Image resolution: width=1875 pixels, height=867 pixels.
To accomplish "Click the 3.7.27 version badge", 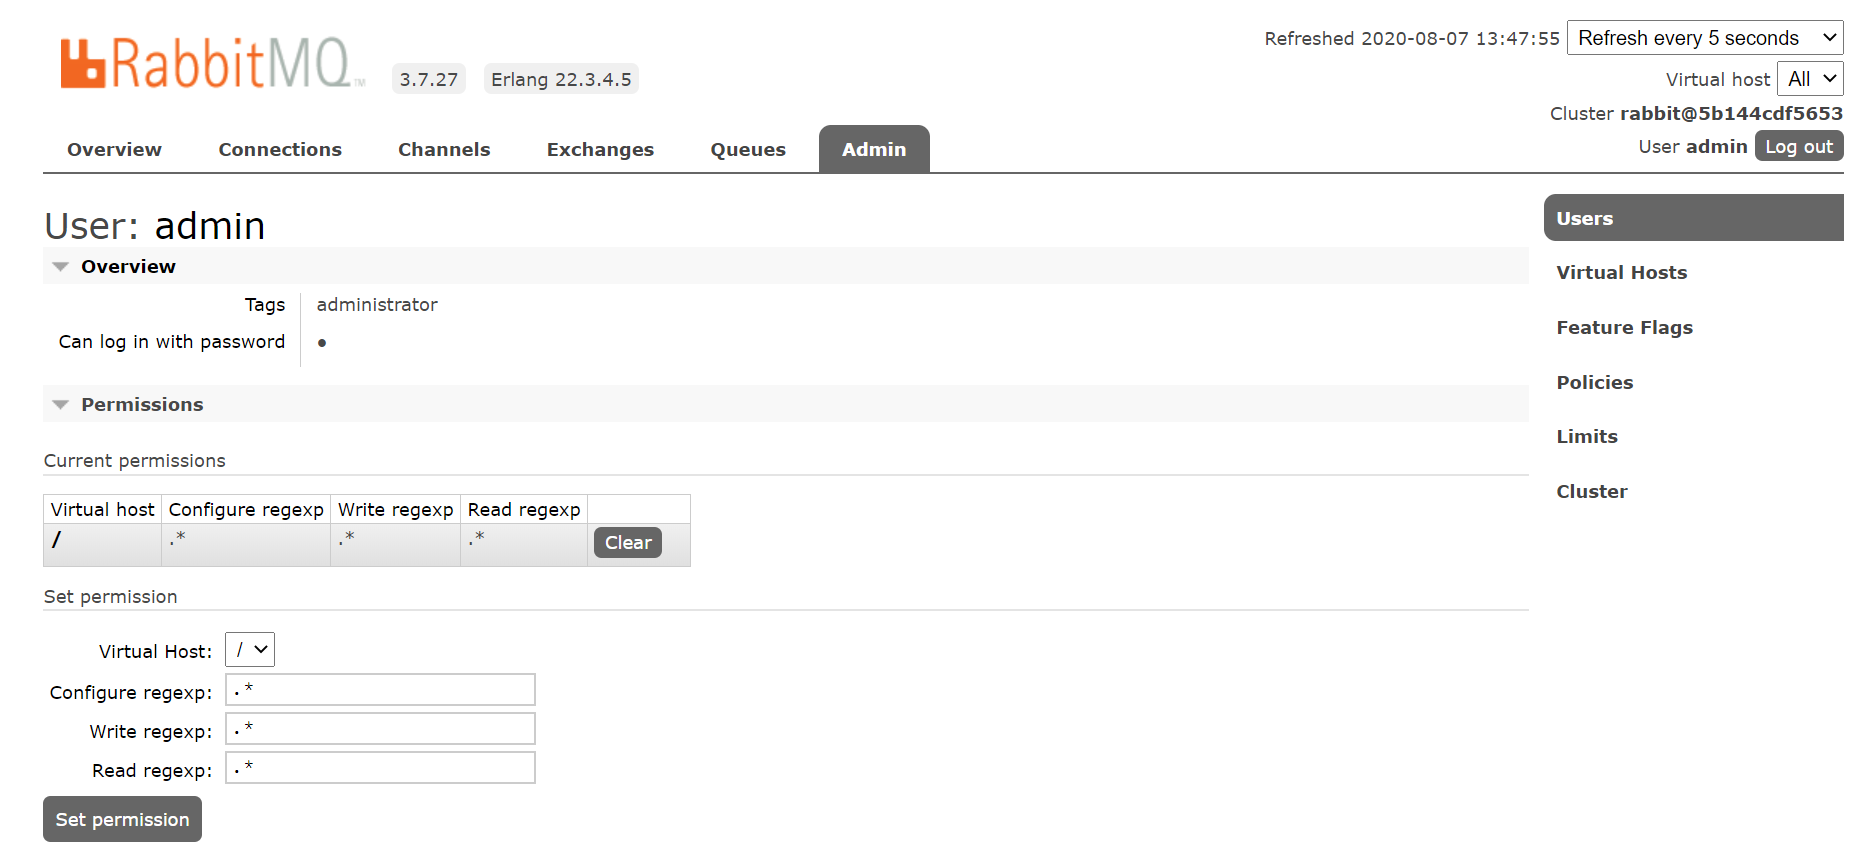I will [428, 79].
